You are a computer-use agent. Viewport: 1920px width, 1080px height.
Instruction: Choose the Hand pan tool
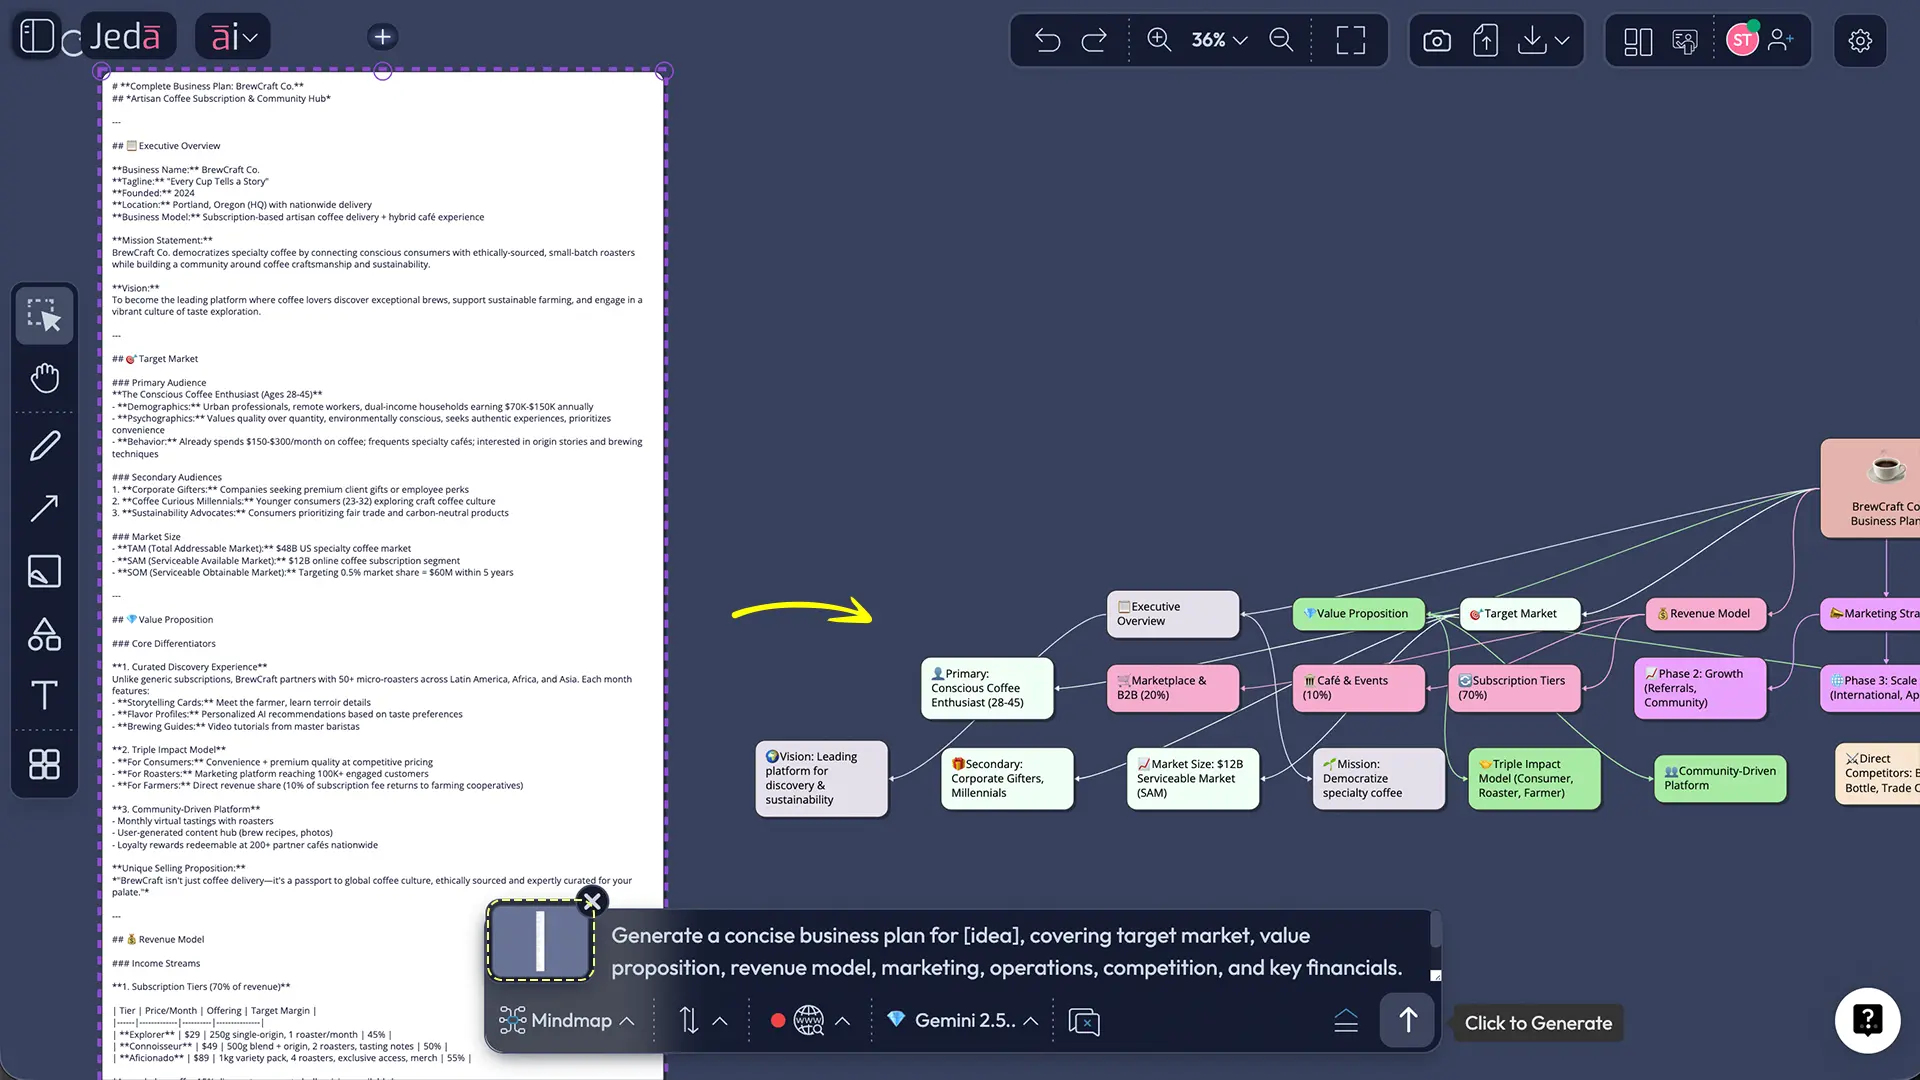(x=45, y=378)
